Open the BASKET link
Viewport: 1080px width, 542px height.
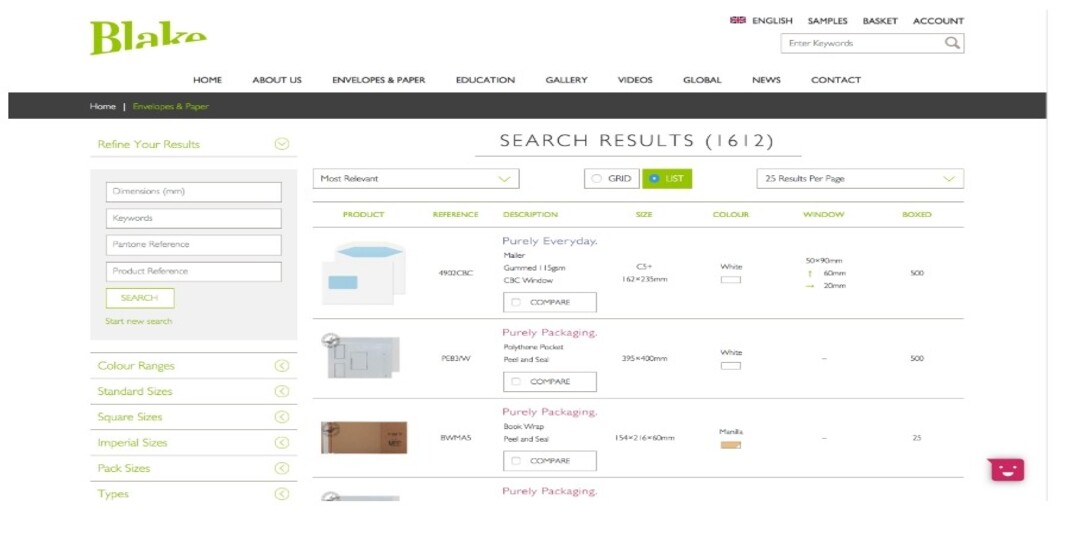pyautogui.click(x=880, y=21)
